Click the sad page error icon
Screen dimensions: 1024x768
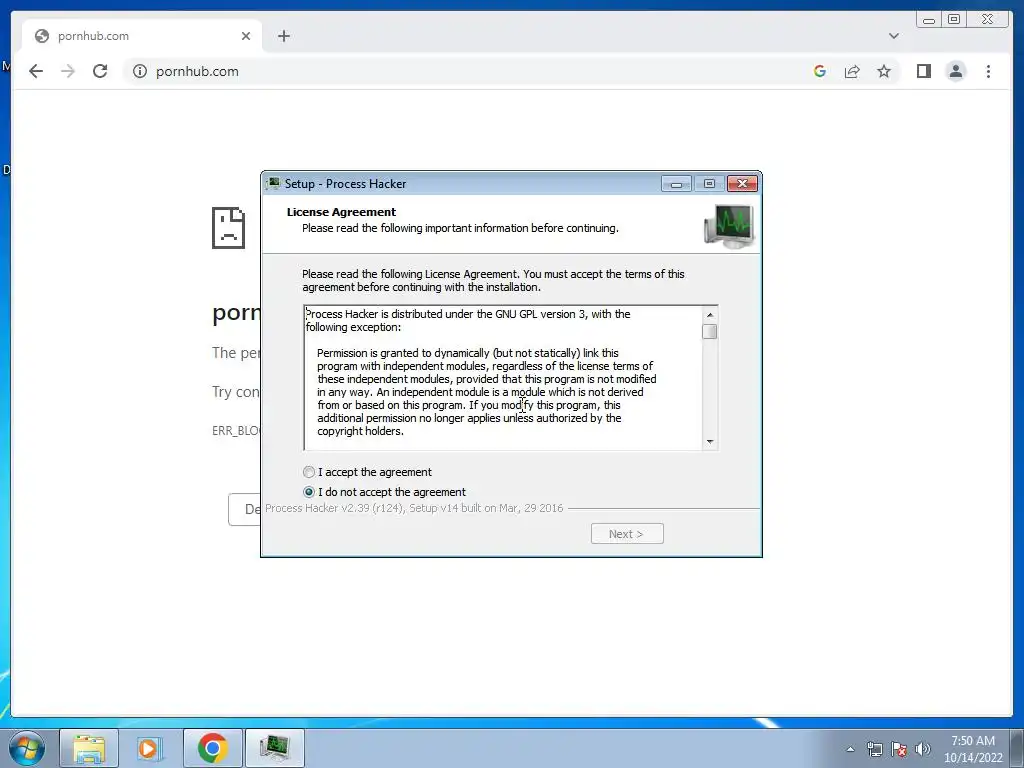[229, 228]
